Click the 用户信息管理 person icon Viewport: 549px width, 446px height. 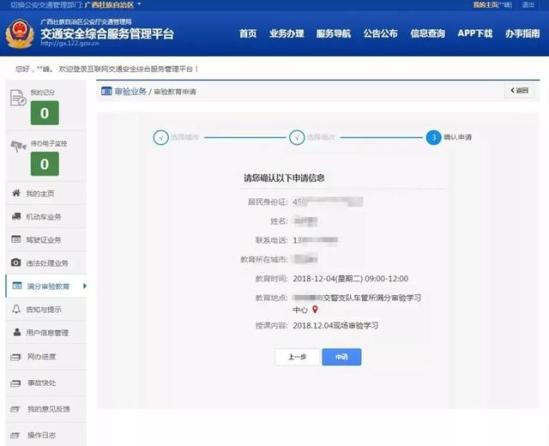(16, 332)
